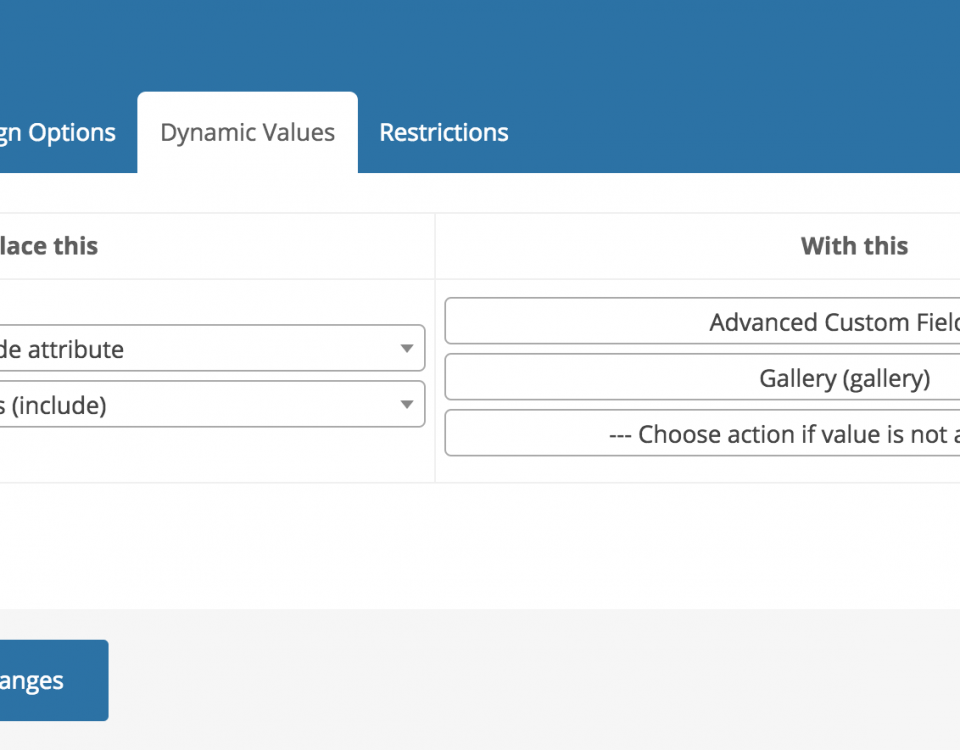Click the Replace this column header

click(x=49, y=246)
